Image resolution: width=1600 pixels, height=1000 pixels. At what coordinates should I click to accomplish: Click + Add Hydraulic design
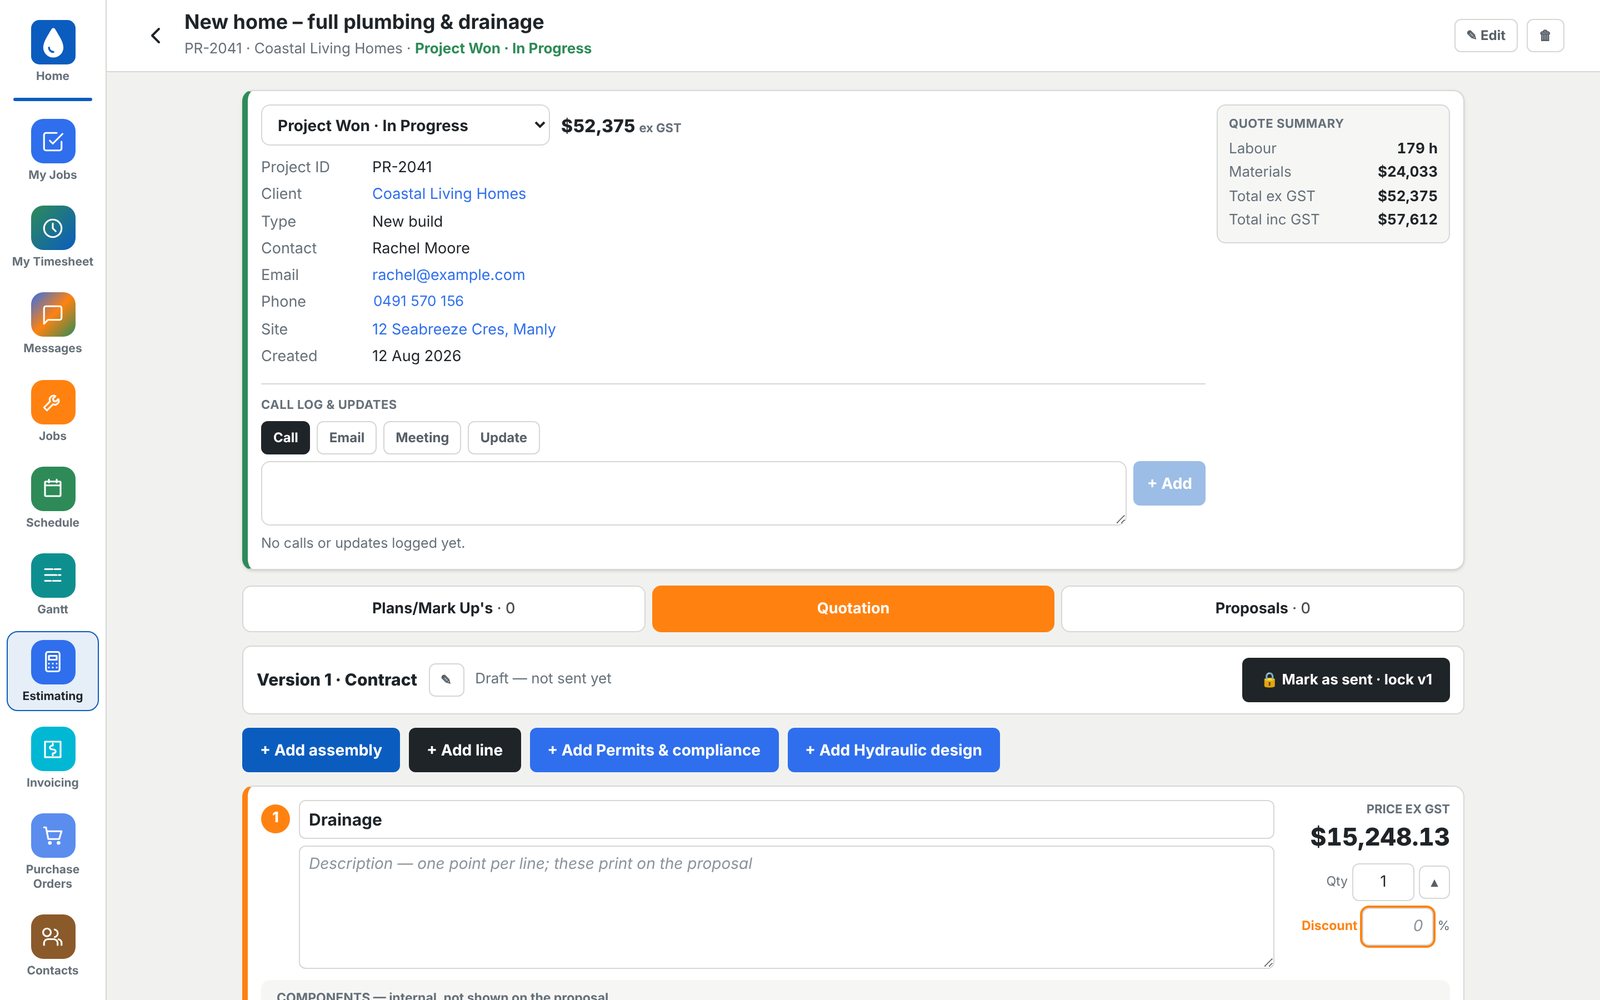point(894,750)
